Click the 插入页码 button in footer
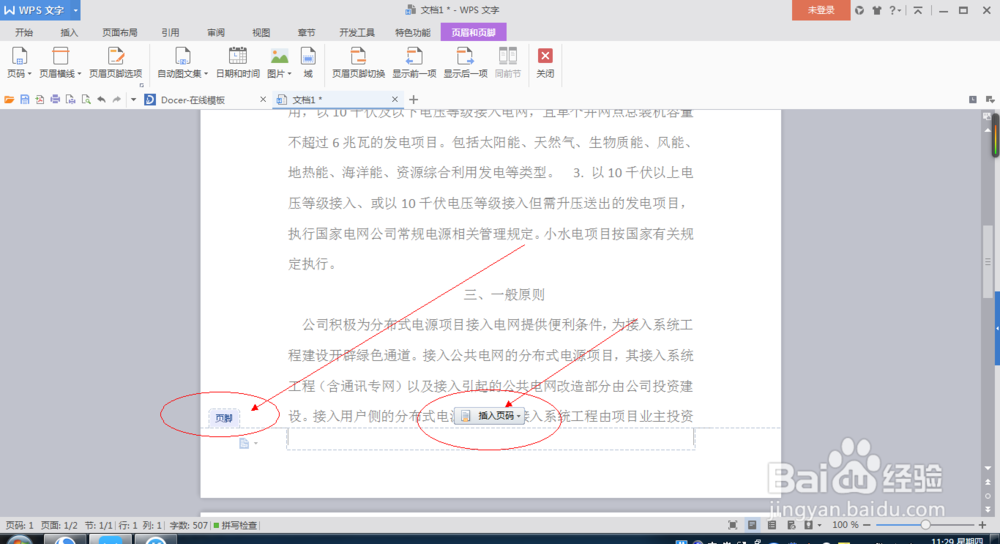Viewport: 1000px width, 544px height. [x=489, y=416]
